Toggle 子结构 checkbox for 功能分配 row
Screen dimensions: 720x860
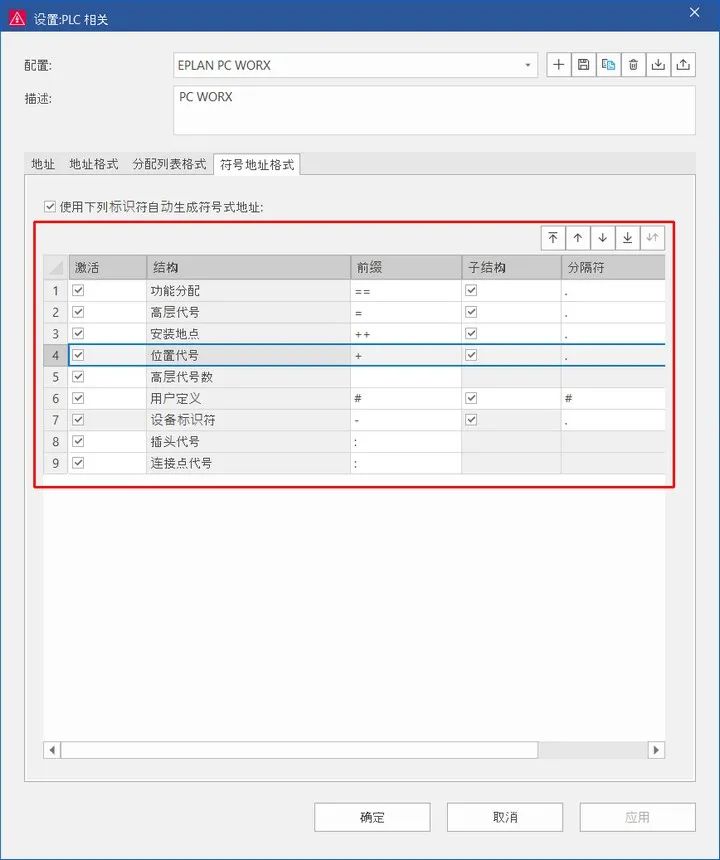471,290
